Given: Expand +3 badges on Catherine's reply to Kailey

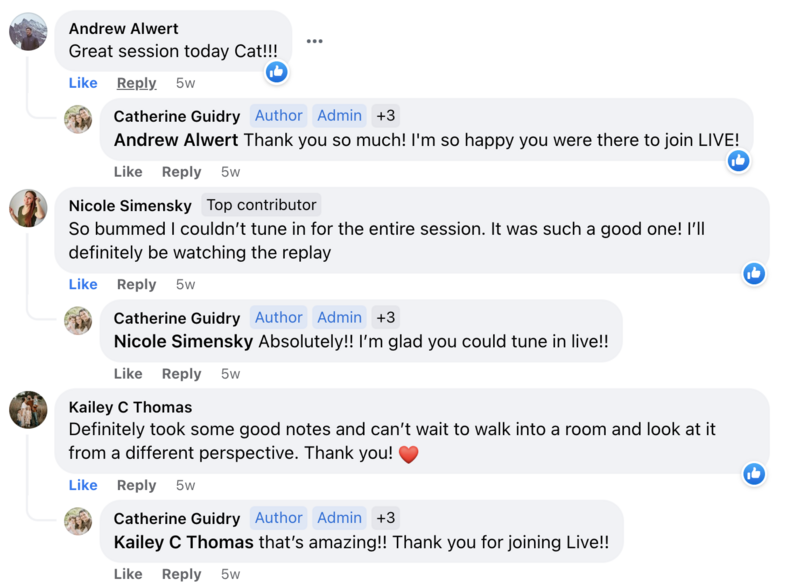Looking at the screenshot, I should click(386, 518).
